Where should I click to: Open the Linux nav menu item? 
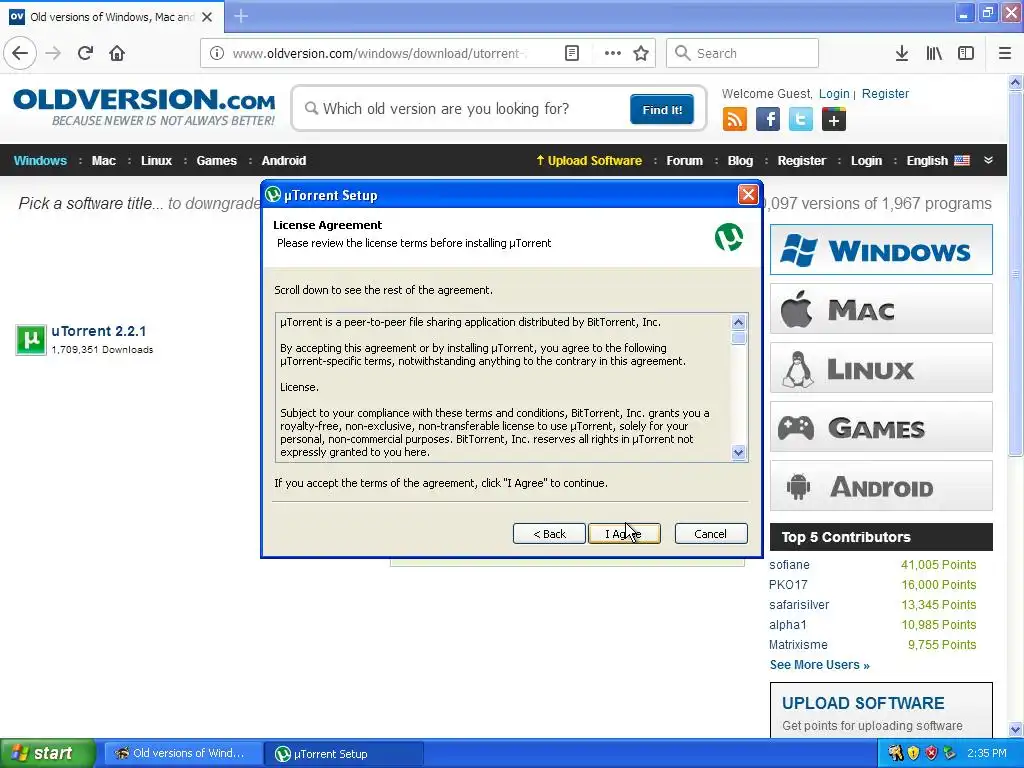(x=156, y=161)
